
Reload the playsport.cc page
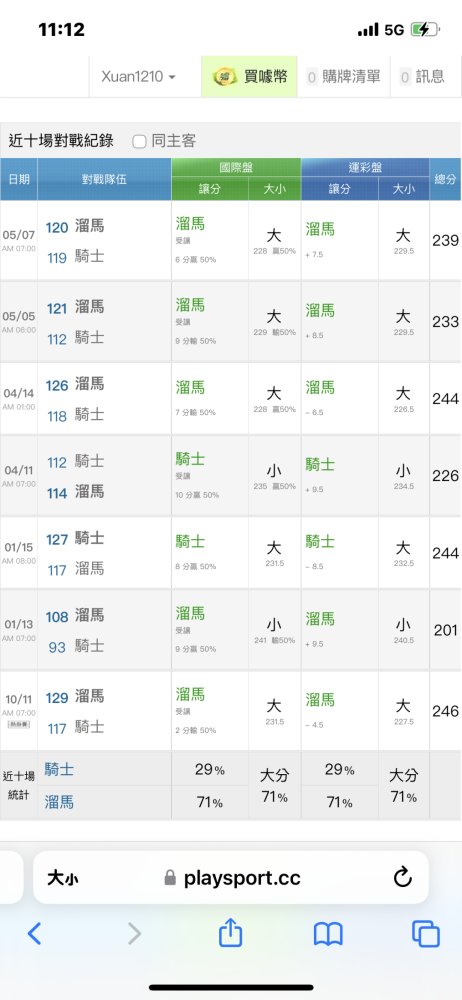tap(403, 878)
